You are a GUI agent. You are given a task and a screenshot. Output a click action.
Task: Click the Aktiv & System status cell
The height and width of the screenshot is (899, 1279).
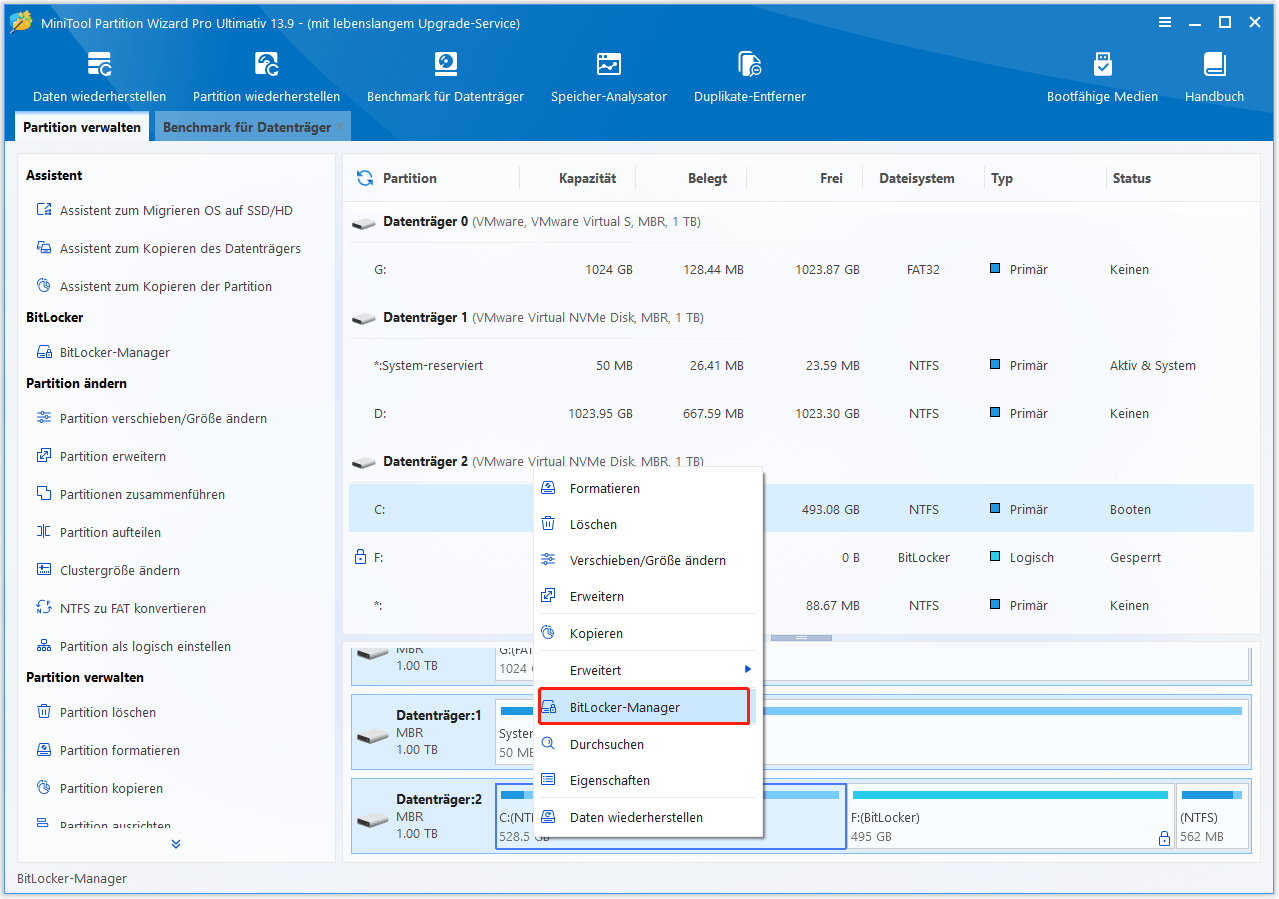(1152, 366)
